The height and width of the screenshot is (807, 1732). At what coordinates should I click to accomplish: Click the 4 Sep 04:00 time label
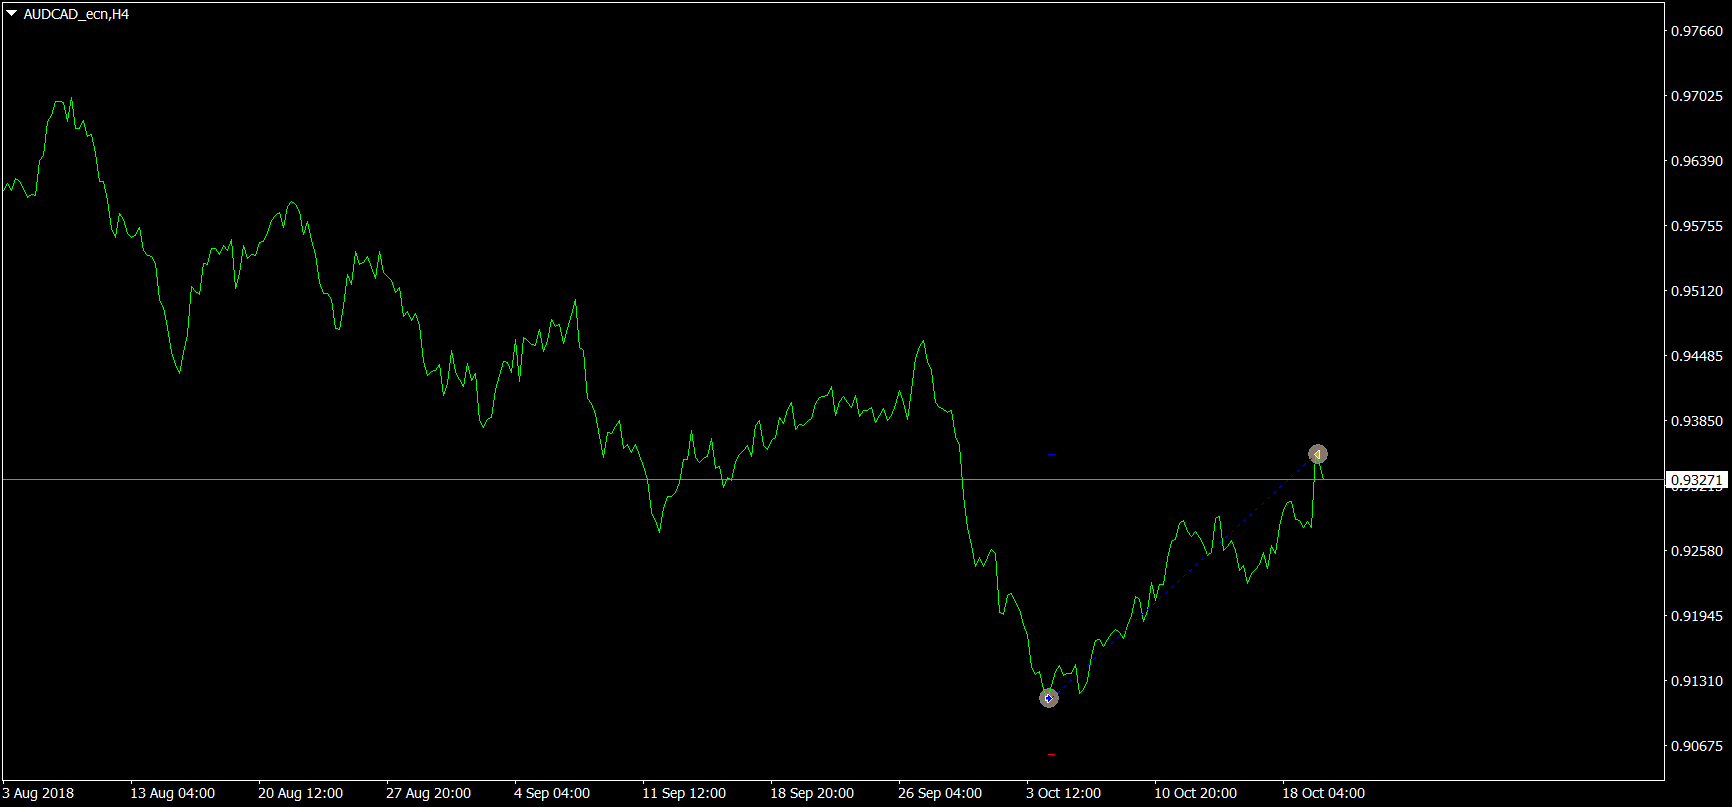pyautogui.click(x=552, y=793)
